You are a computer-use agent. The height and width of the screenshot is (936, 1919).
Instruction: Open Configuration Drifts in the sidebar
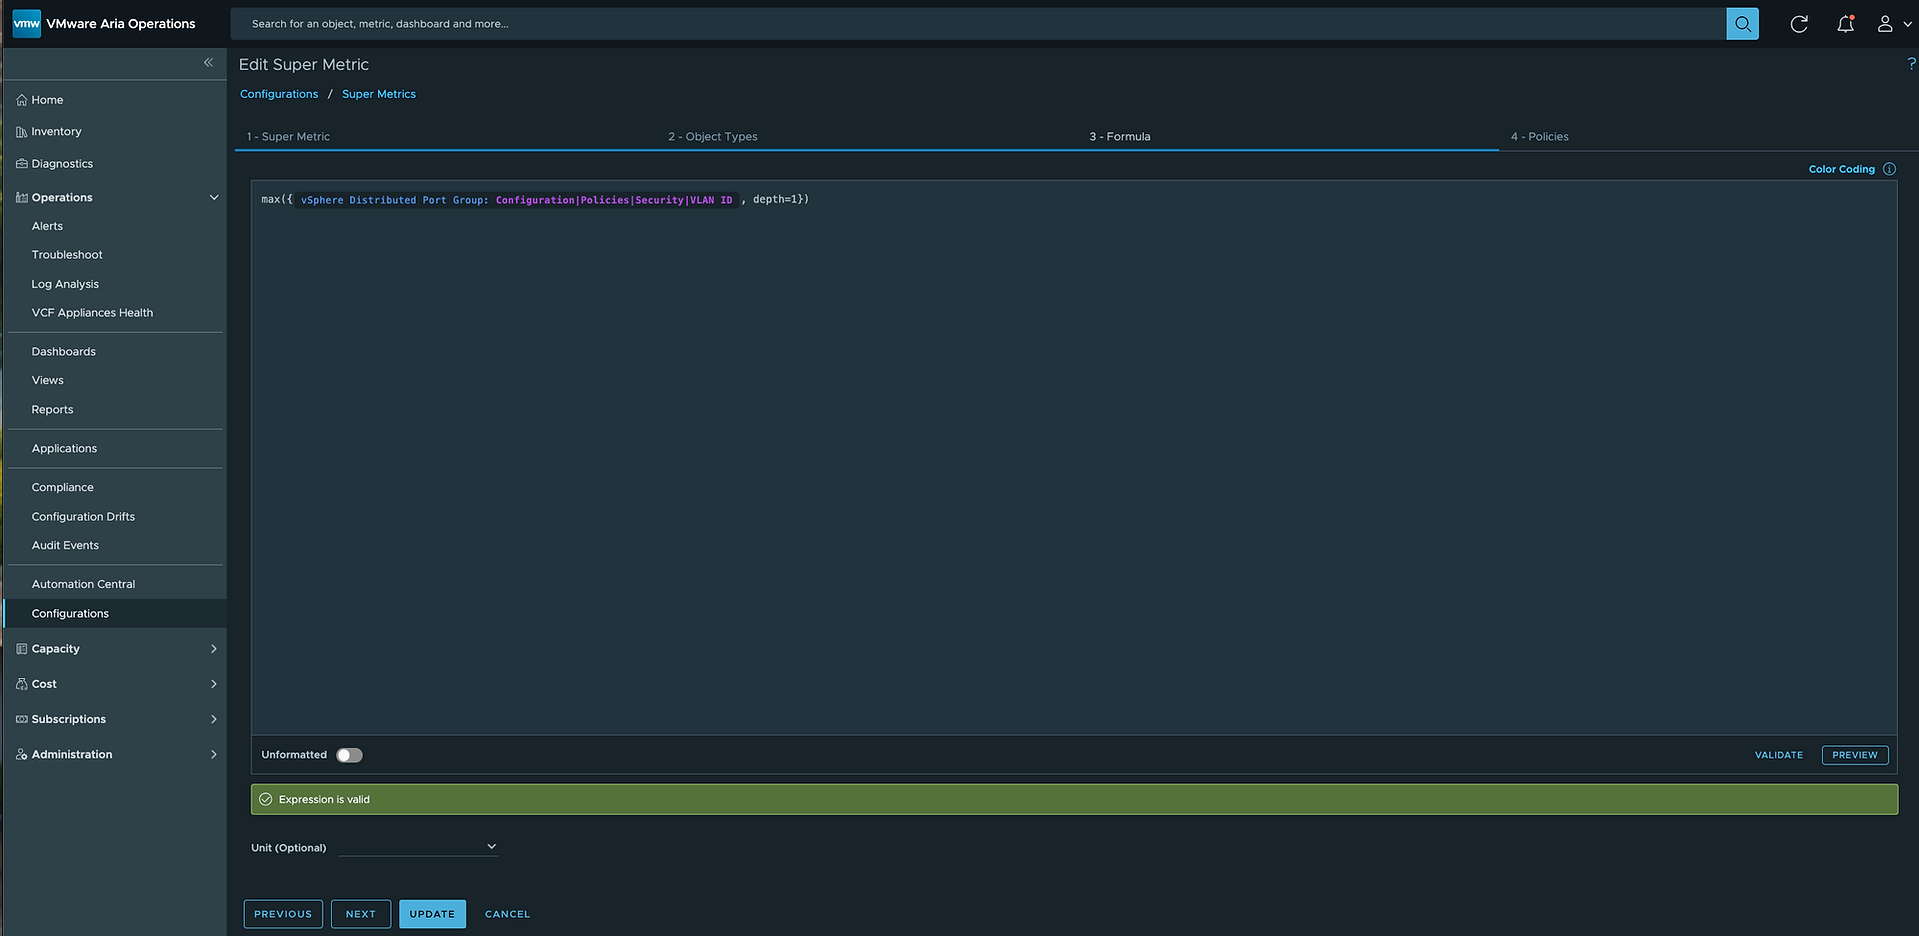pyautogui.click(x=83, y=517)
